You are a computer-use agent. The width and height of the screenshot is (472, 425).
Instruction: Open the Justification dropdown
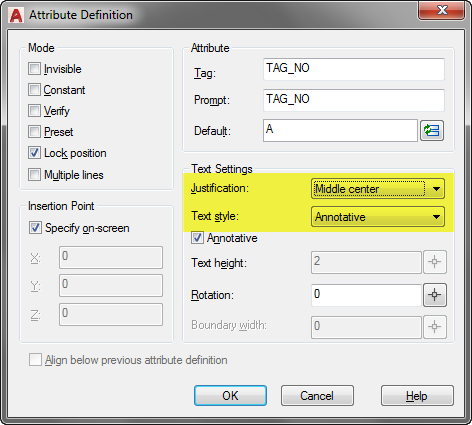pyautogui.click(x=378, y=189)
